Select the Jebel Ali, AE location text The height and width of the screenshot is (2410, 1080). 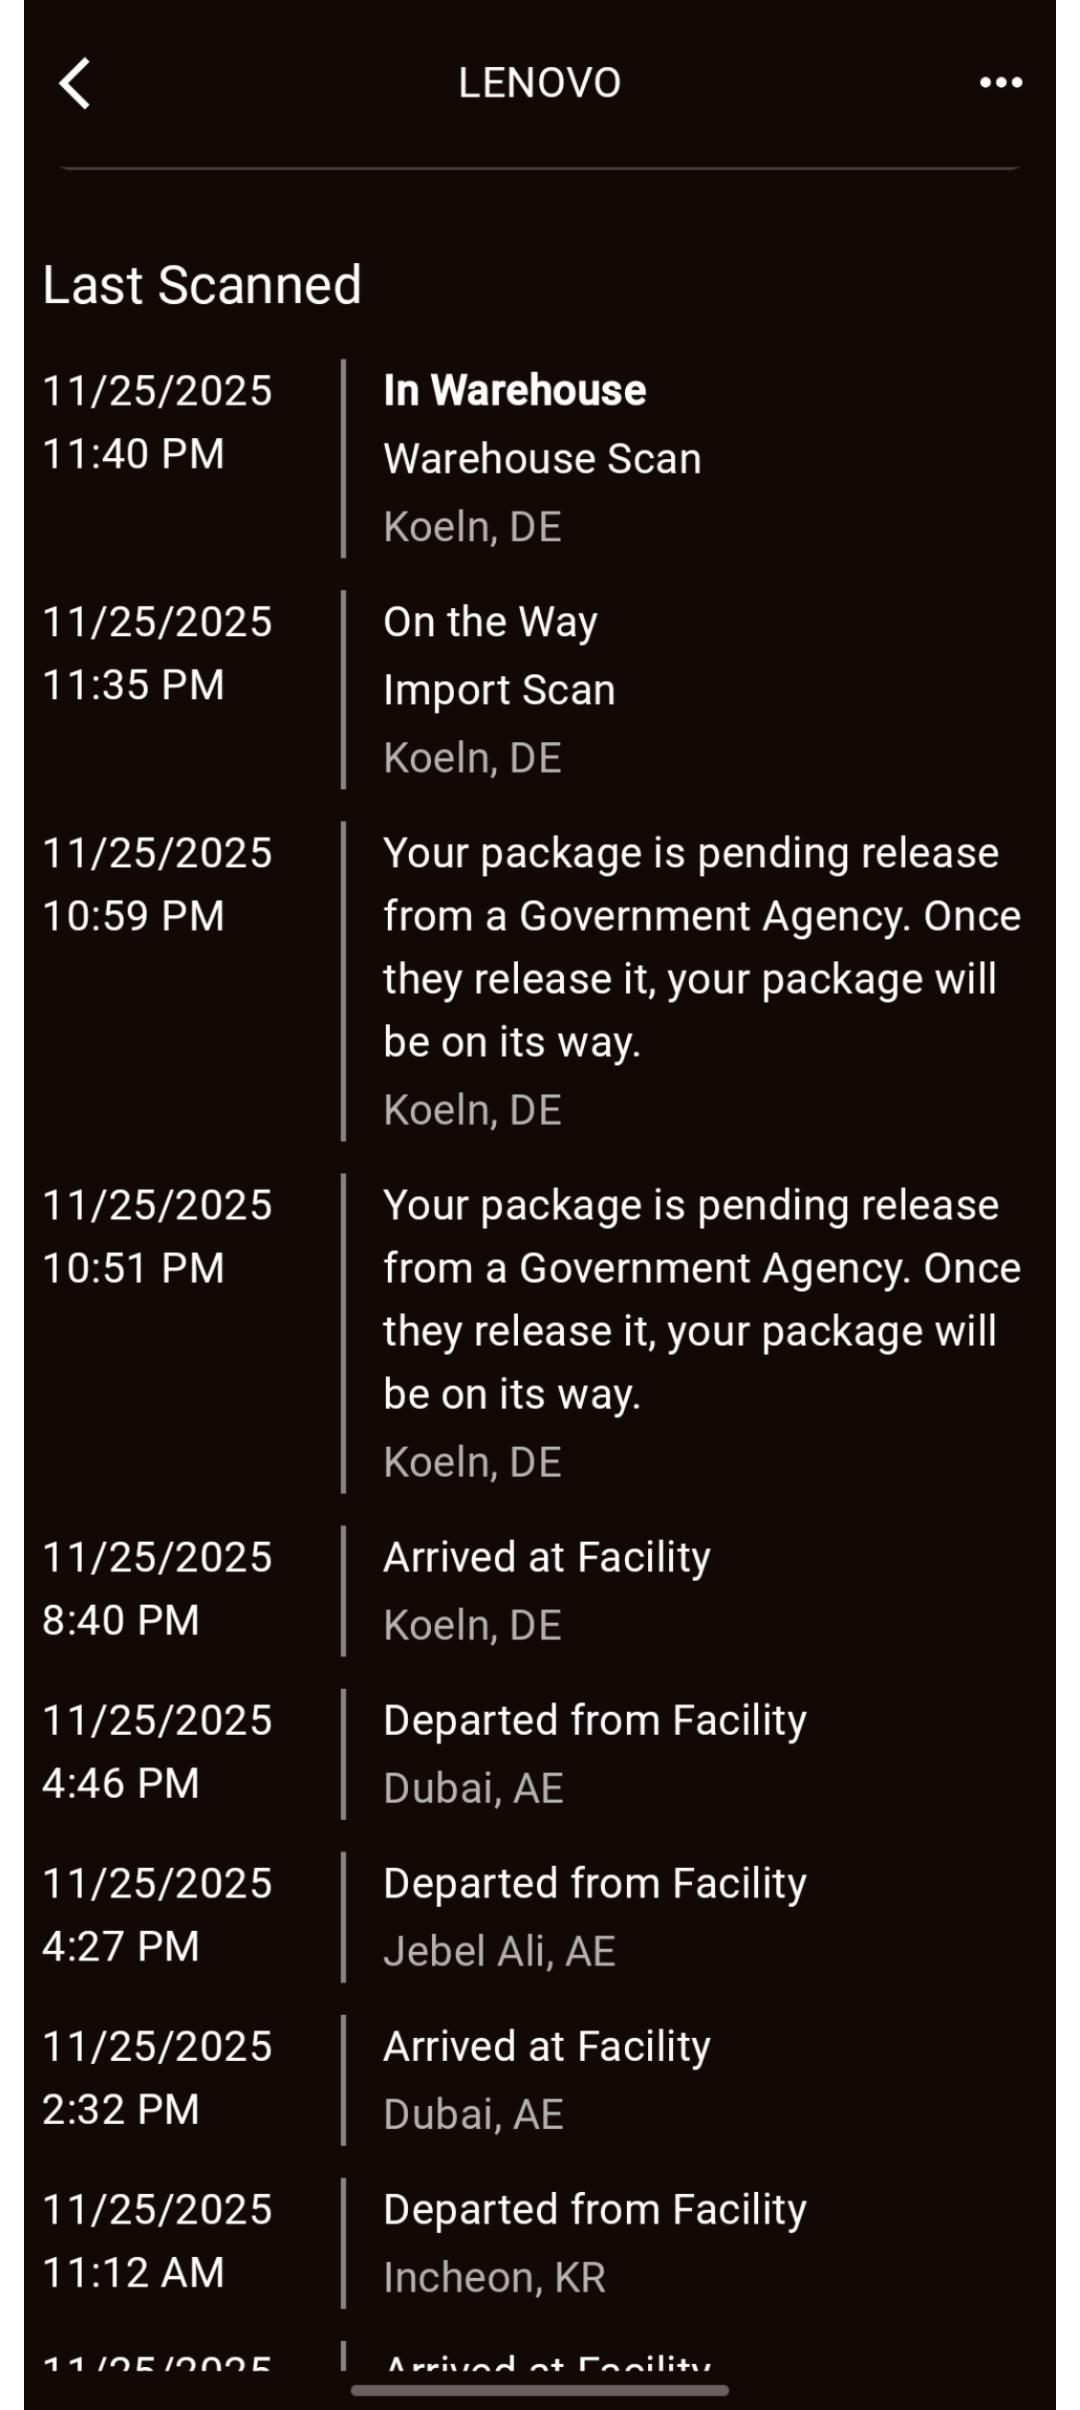[x=499, y=1951]
